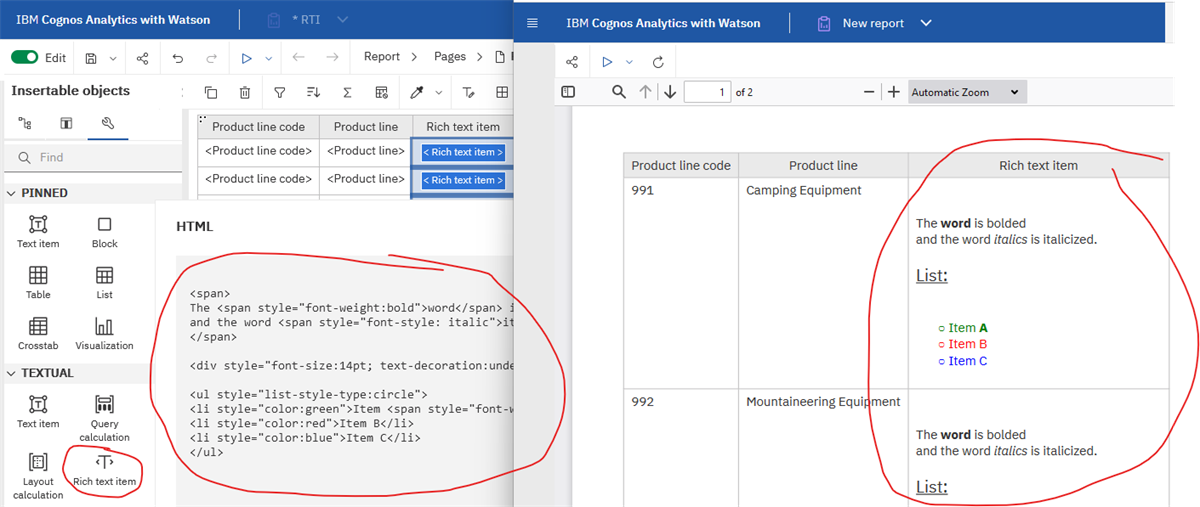1200x507 pixels.
Task: Click the Sort icon
Action: point(313,93)
